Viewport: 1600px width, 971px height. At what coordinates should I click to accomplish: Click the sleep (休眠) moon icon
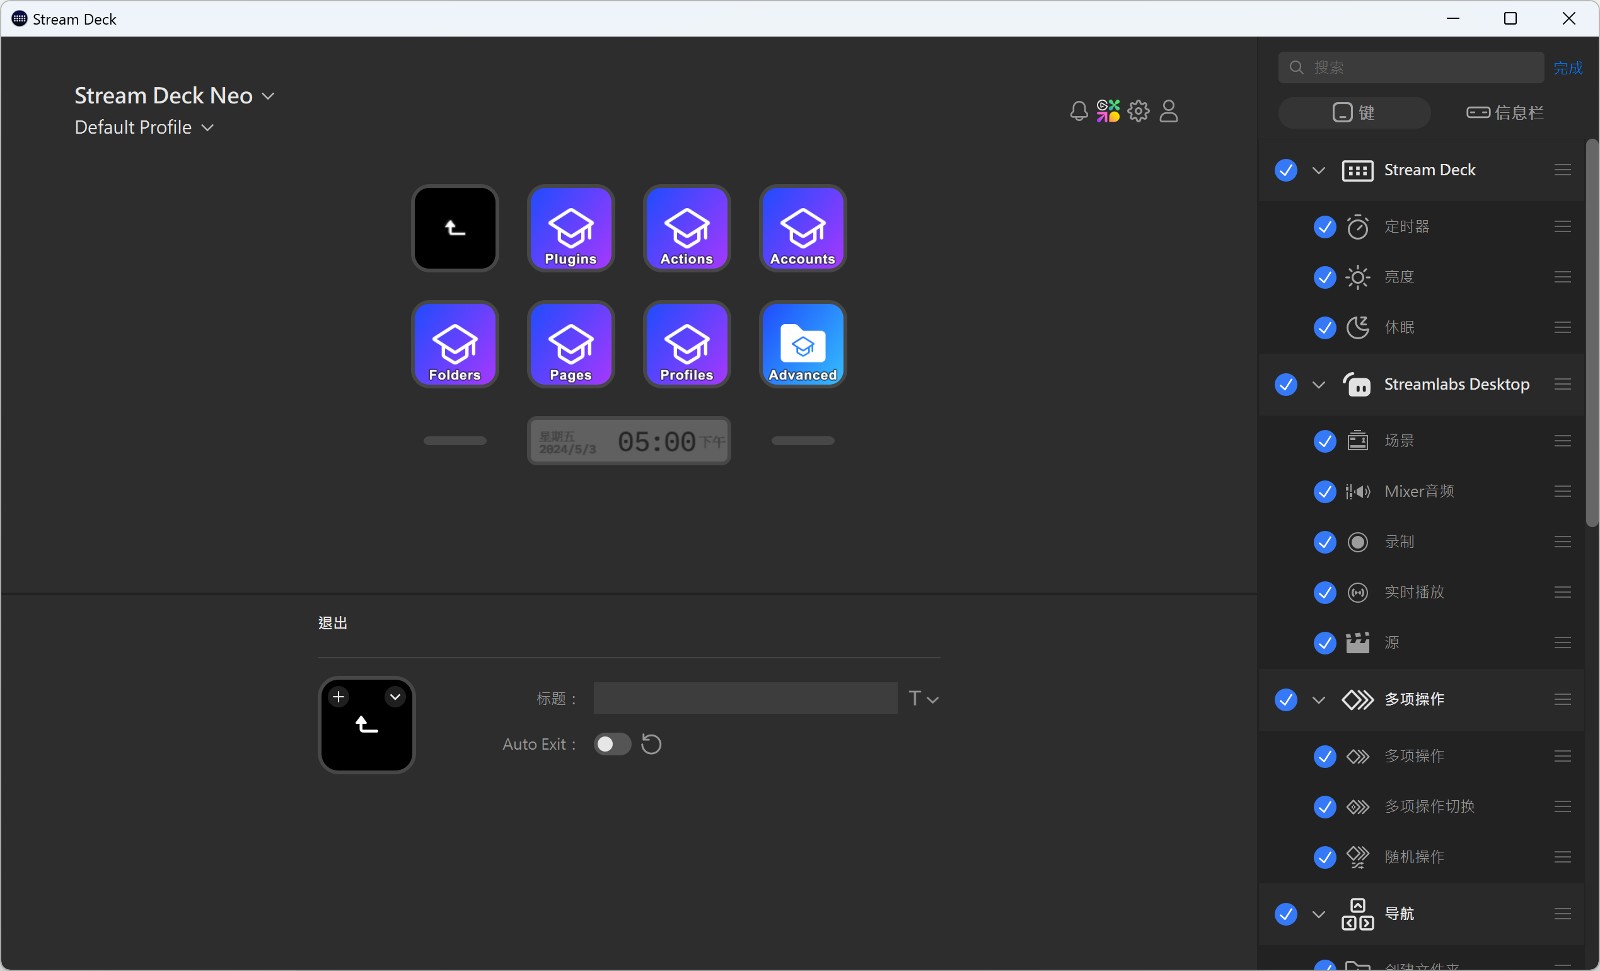pyautogui.click(x=1358, y=327)
